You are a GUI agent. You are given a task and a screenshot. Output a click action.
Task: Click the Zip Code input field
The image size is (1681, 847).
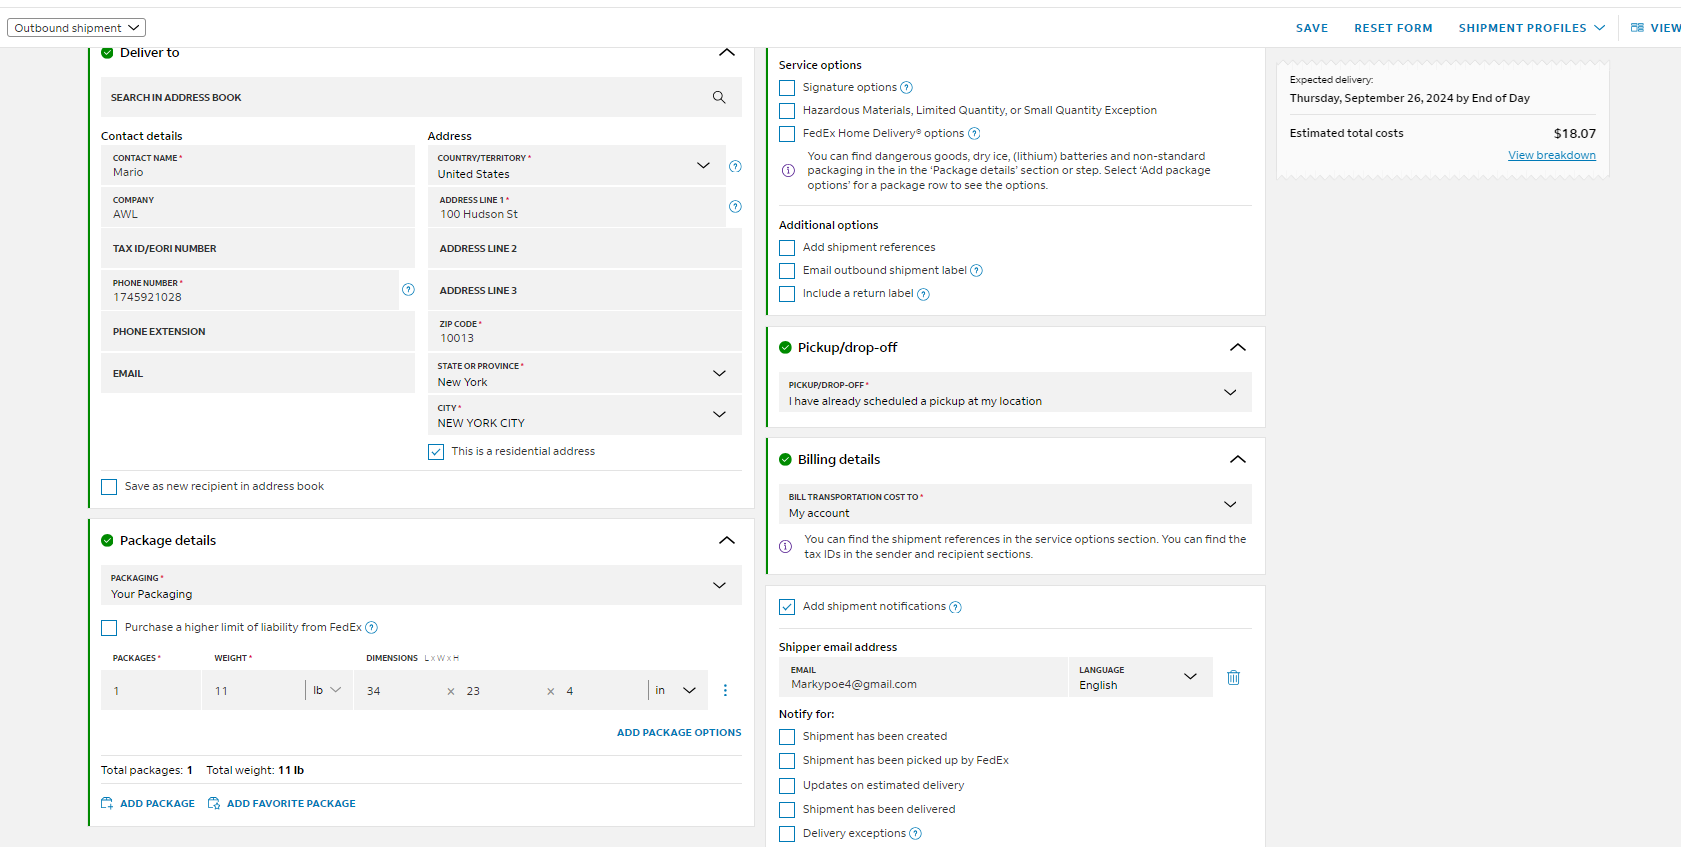pos(585,331)
